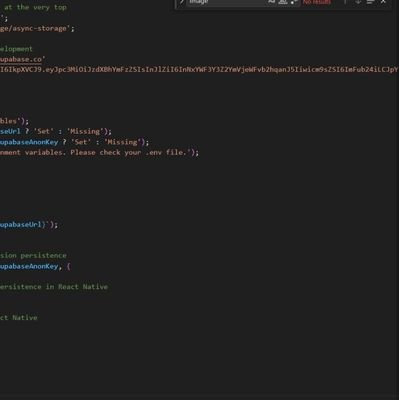
Task: Close the find widget
Action: (383, 2)
